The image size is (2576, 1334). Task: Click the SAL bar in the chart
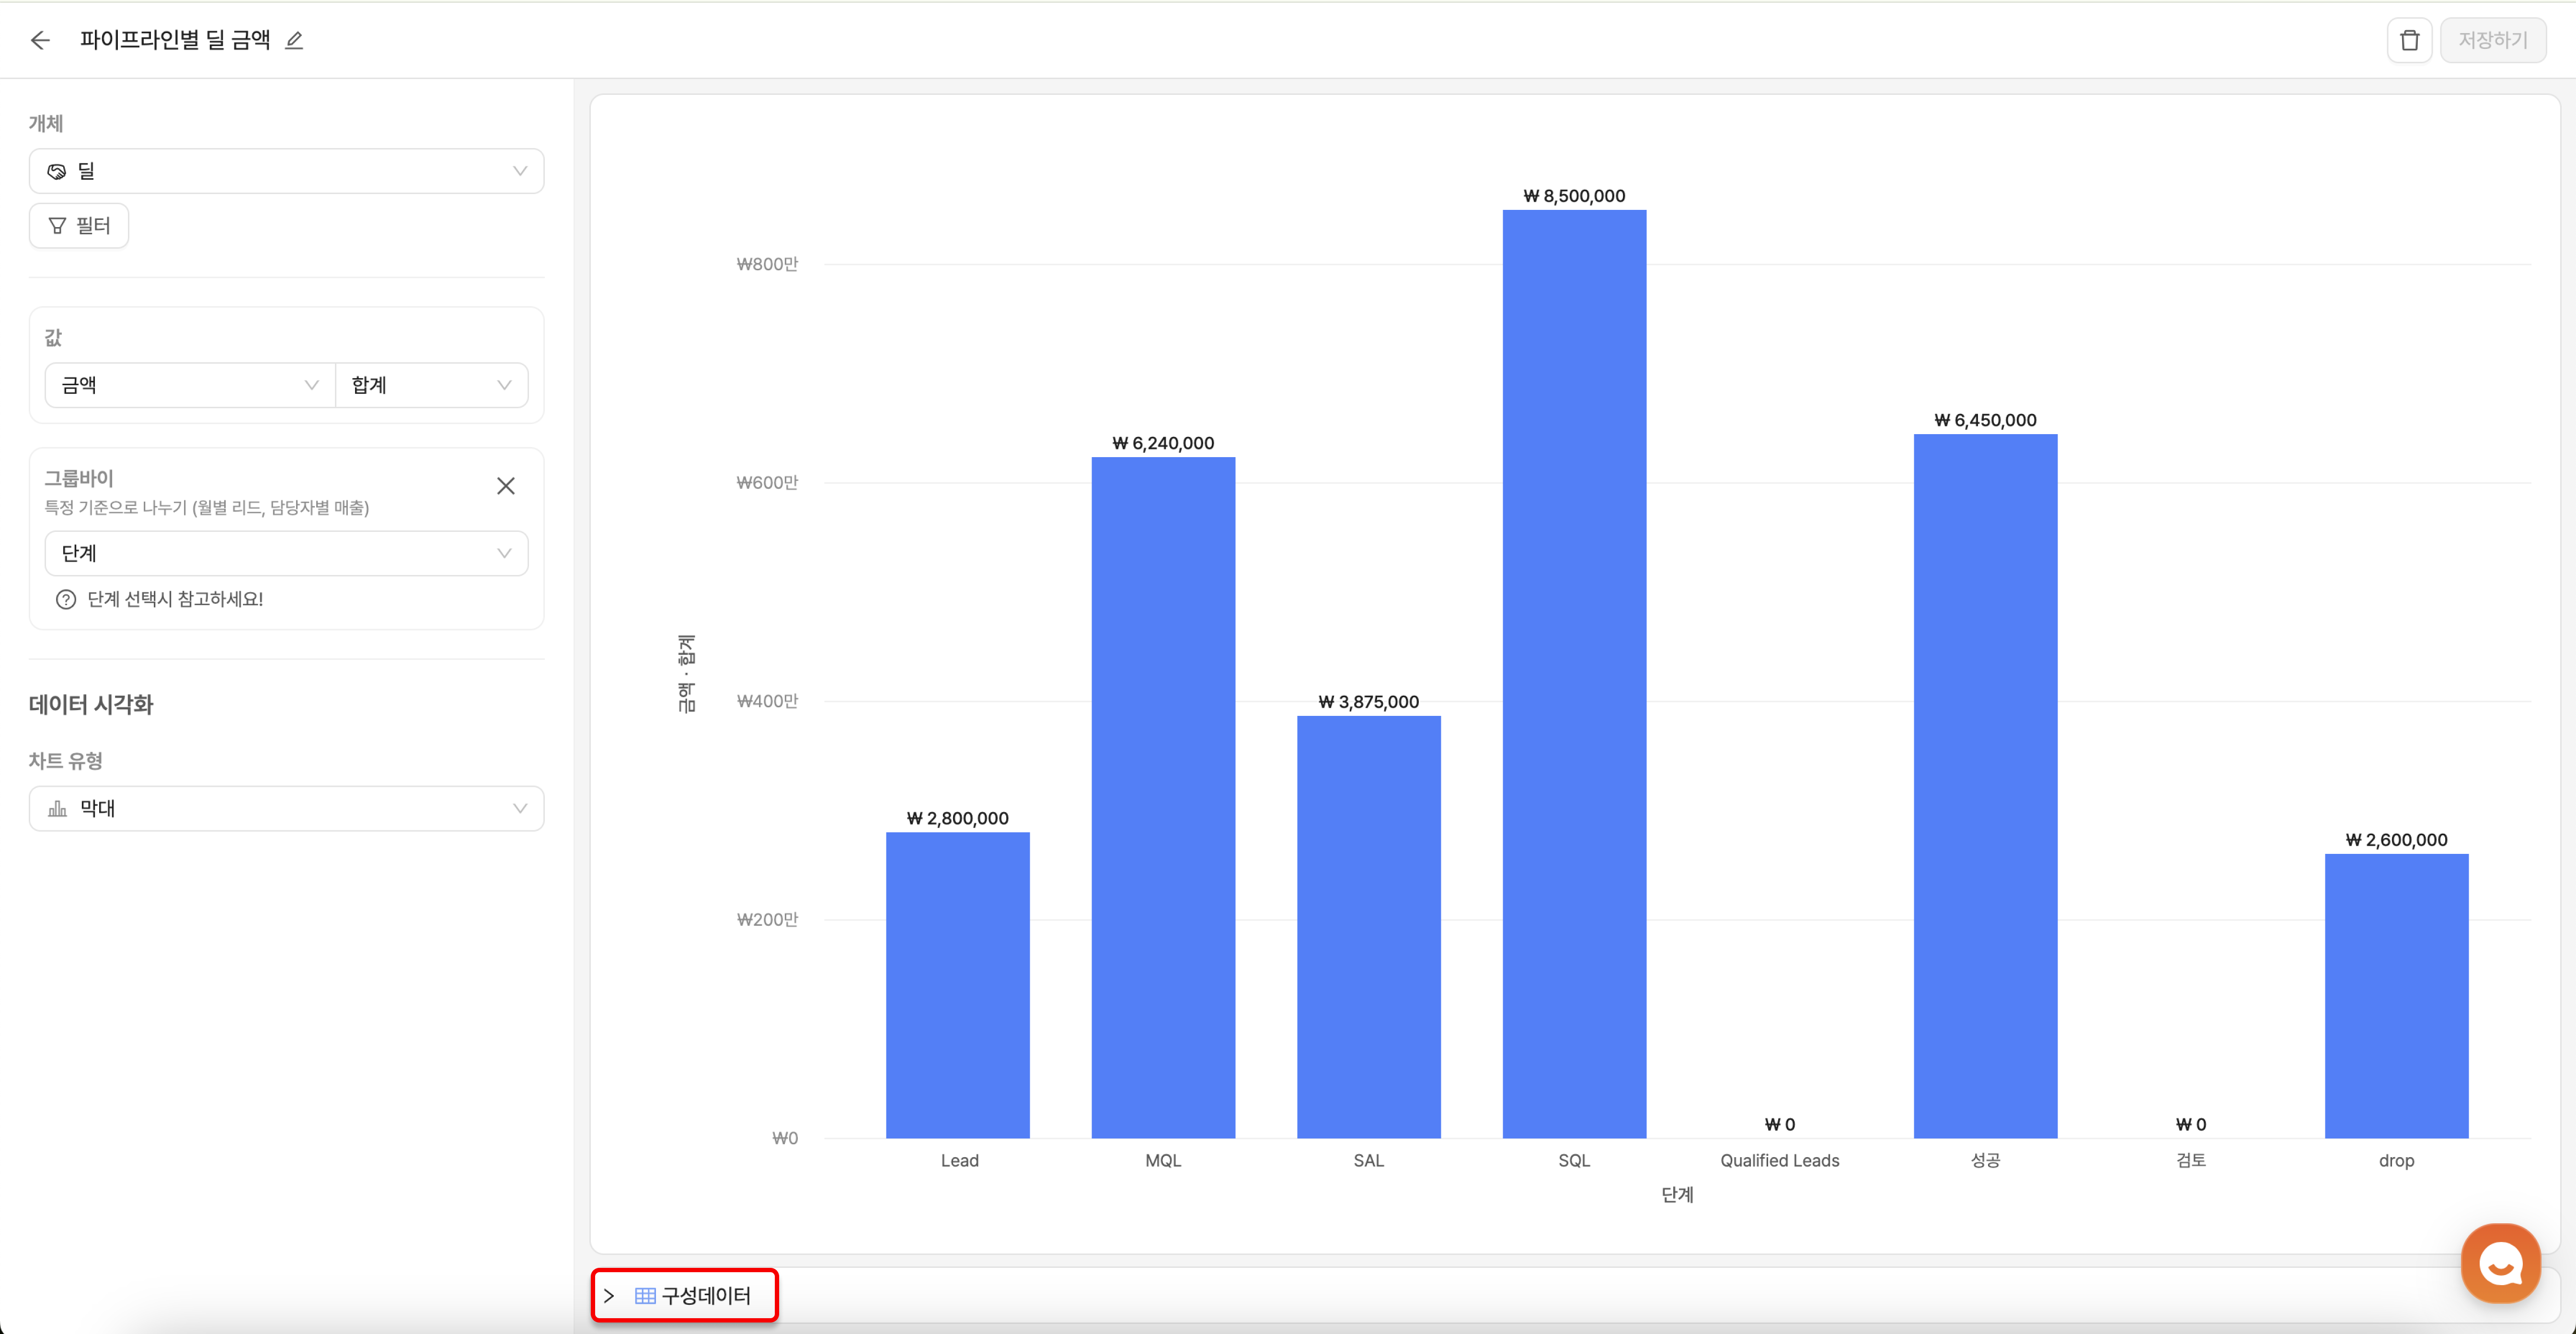(1369, 927)
